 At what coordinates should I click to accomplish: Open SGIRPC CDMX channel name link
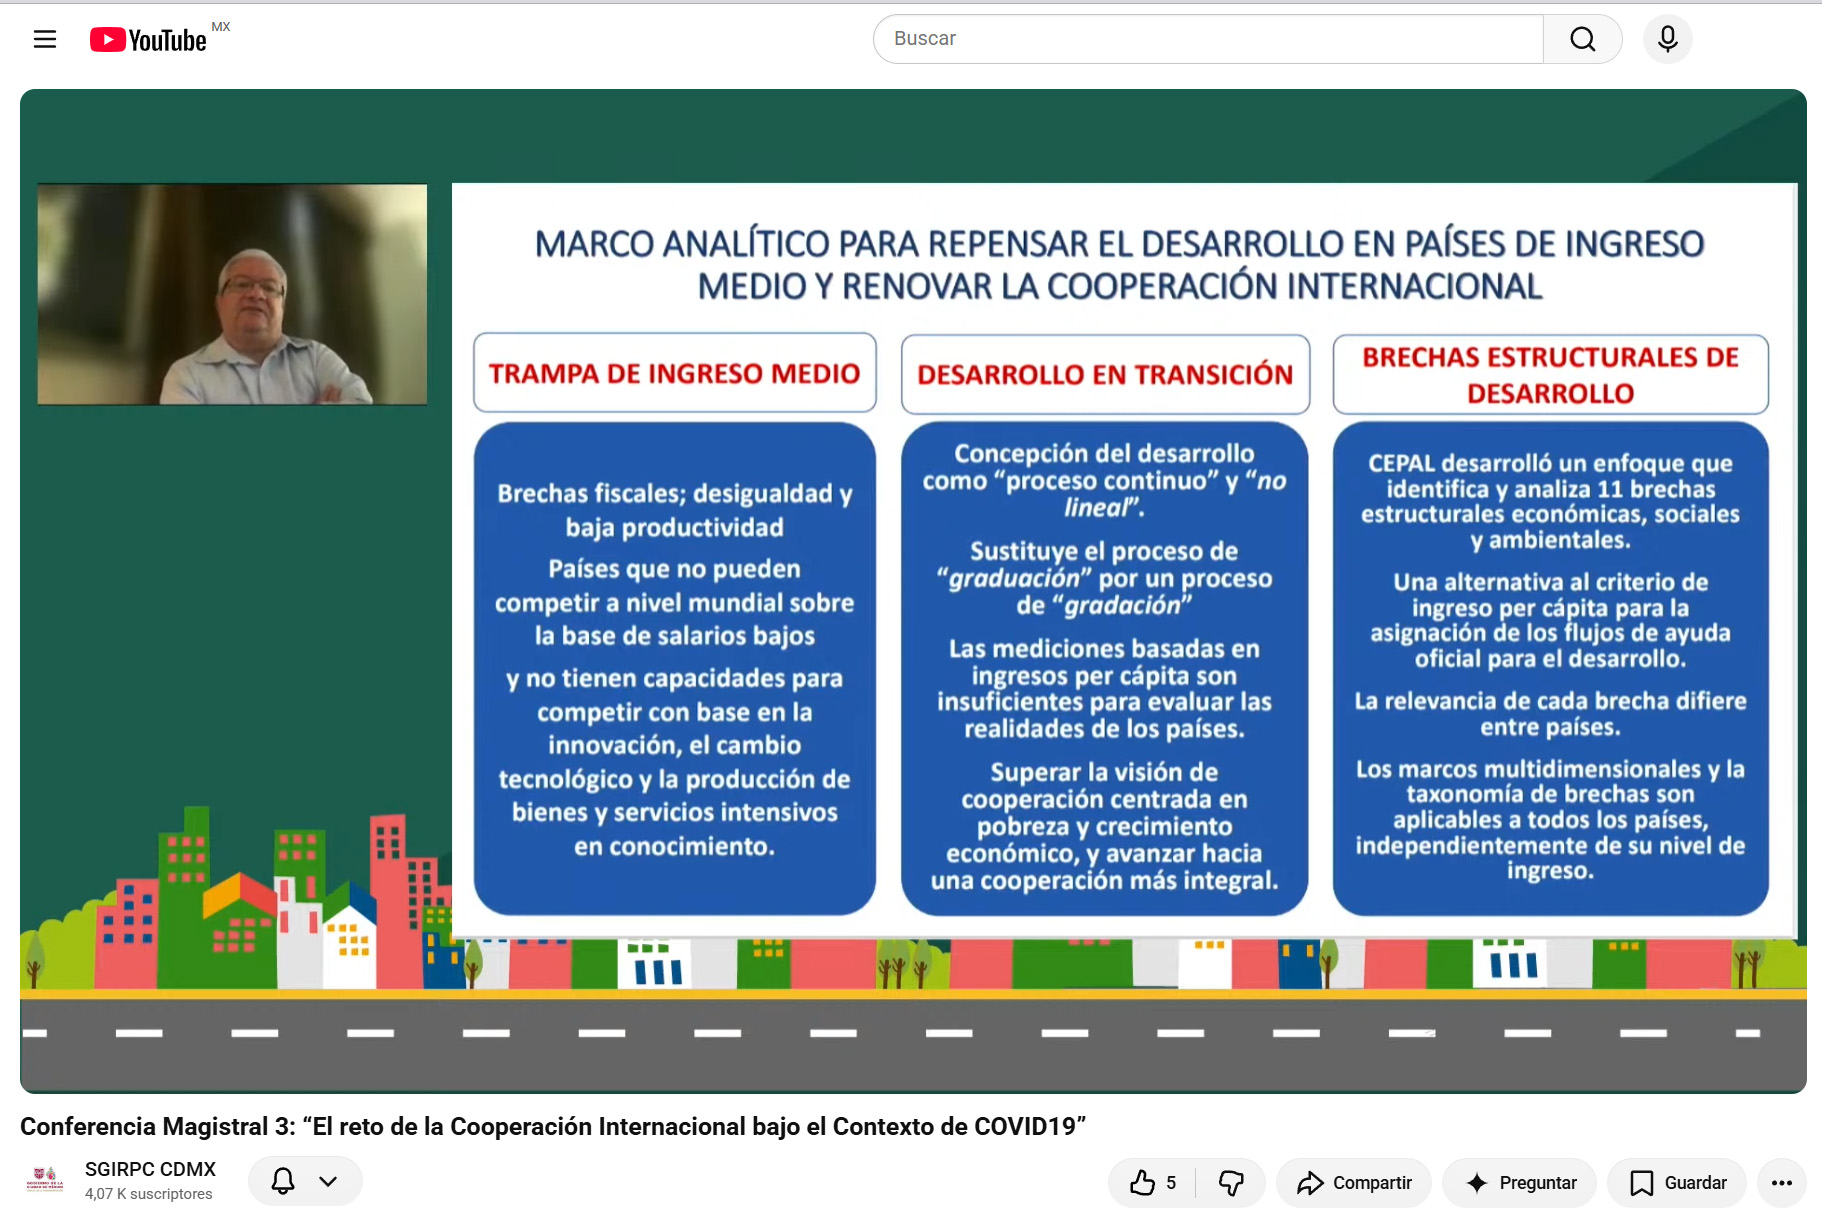150,1169
